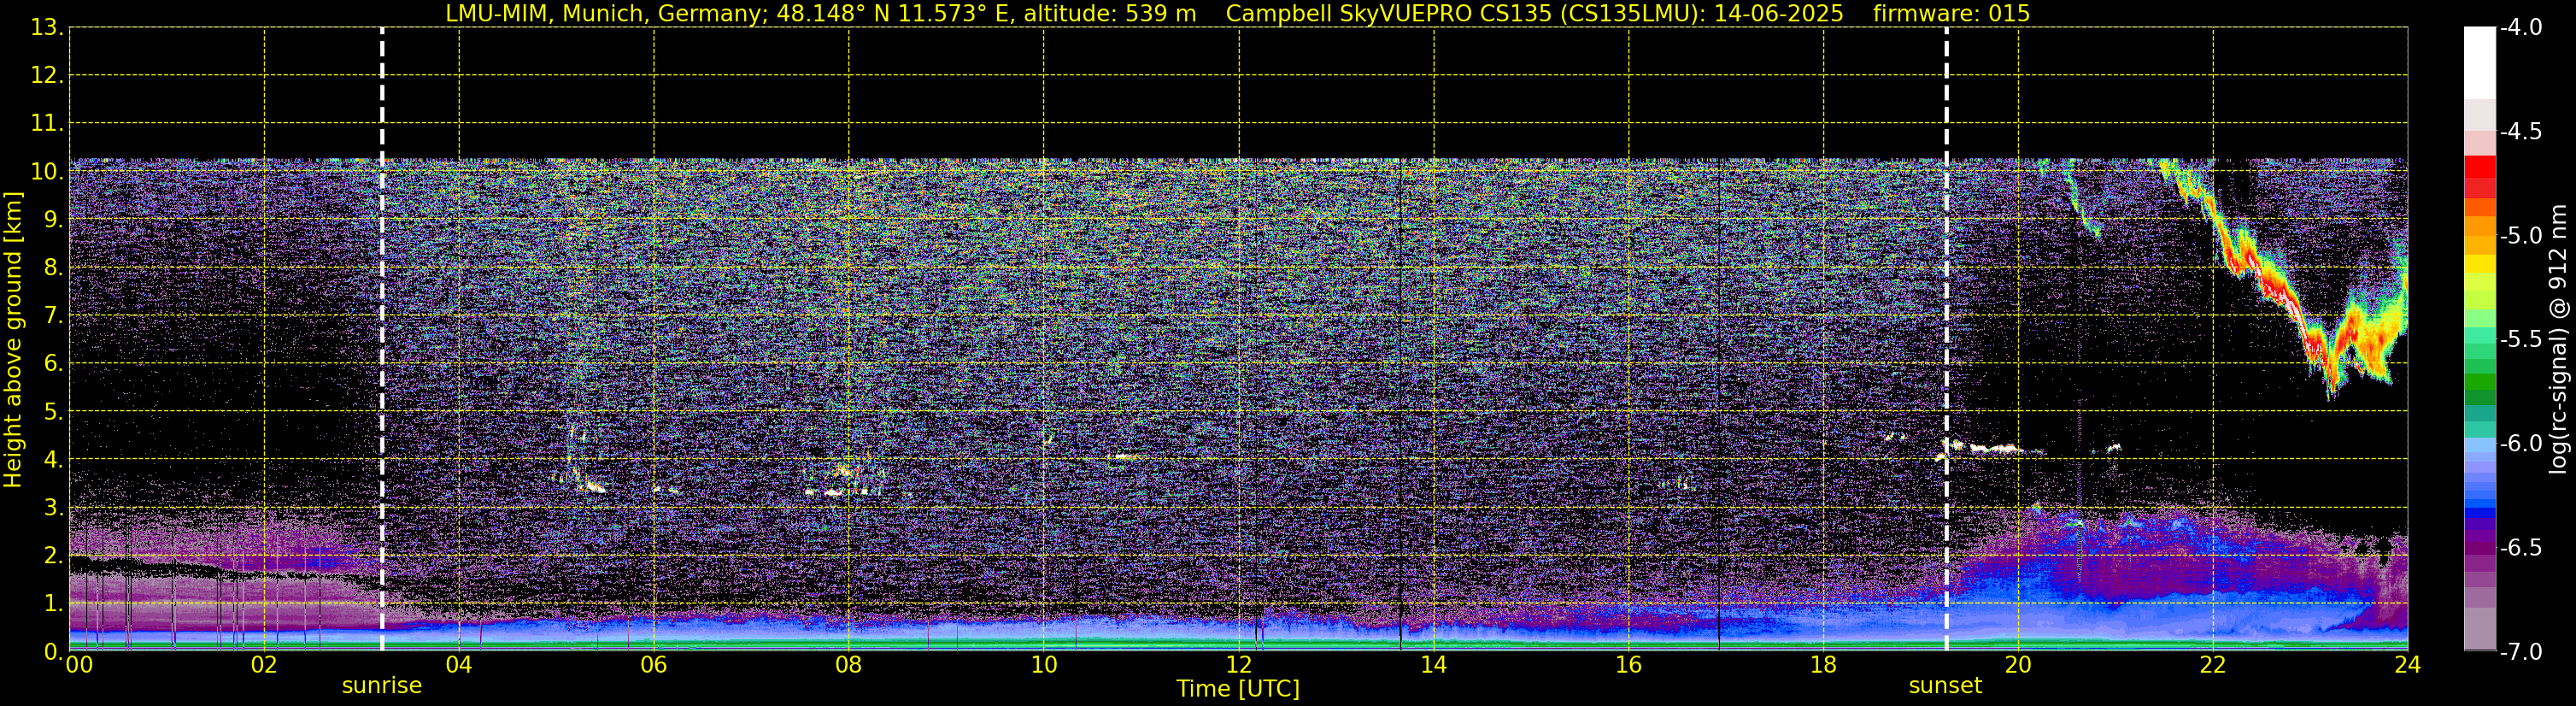The image size is (2576, 706).
Task: Click the time axis tick label 04
Action: pyautogui.click(x=458, y=665)
